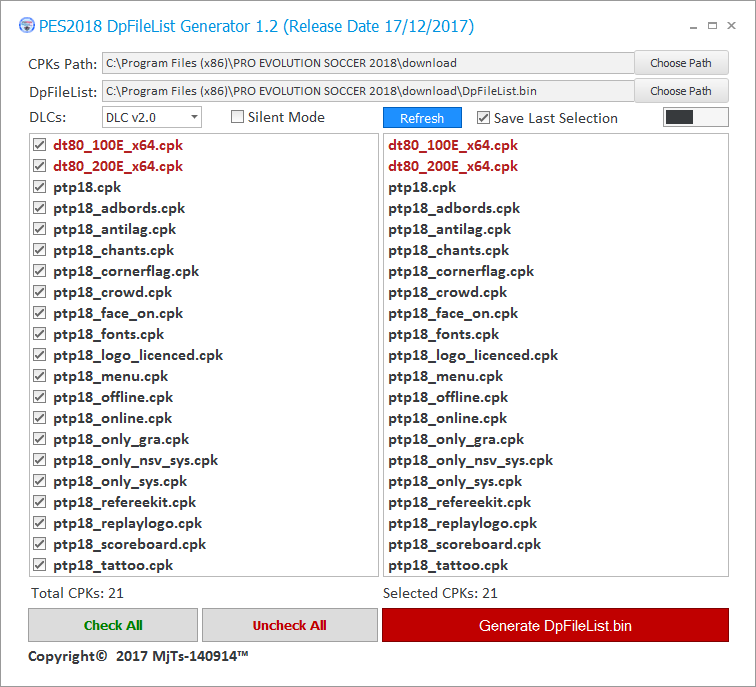Select ptp18_antilag.cpk in right selected list
Screen dimensions: 756x687
click(x=449, y=229)
